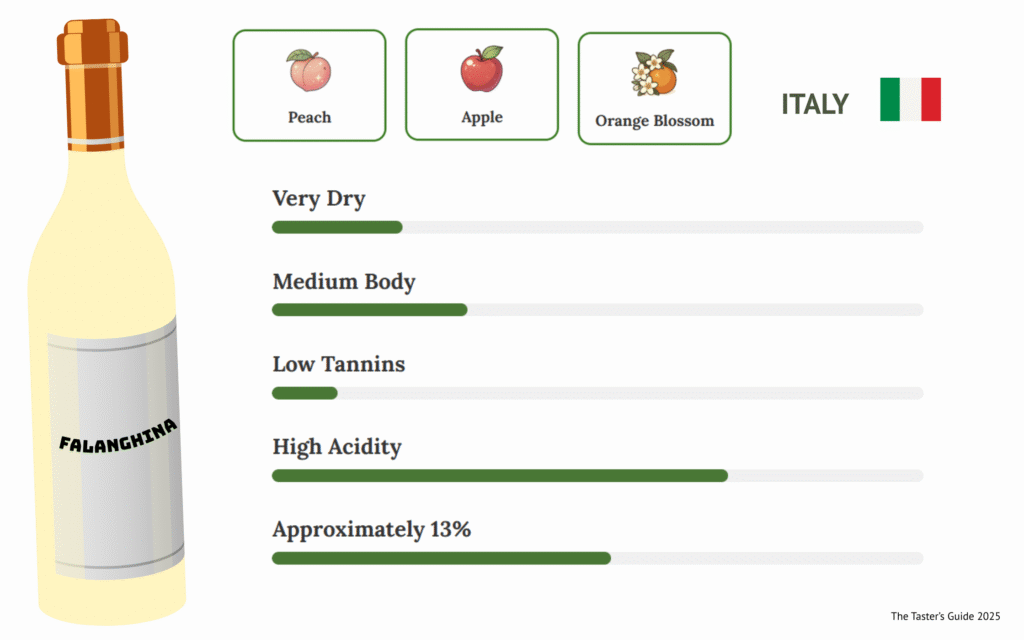1024x640 pixels.
Task: Select the Orange Blossom card label
Action: (654, 121)
